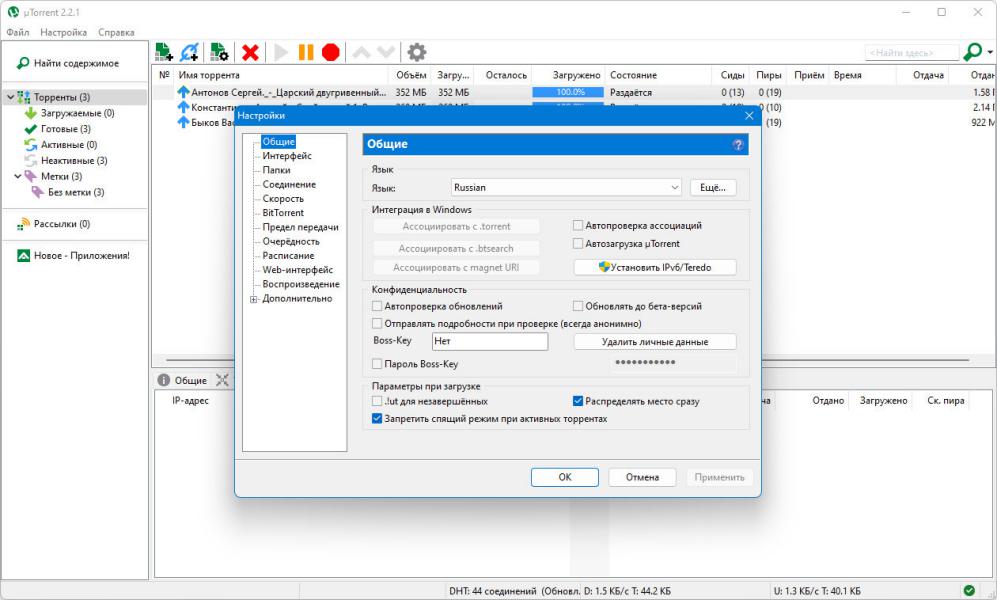997x600 pixels.
Task: Enable 'Отправлять подробности при проверке' checkbox
Action: (x=377, y=324)
